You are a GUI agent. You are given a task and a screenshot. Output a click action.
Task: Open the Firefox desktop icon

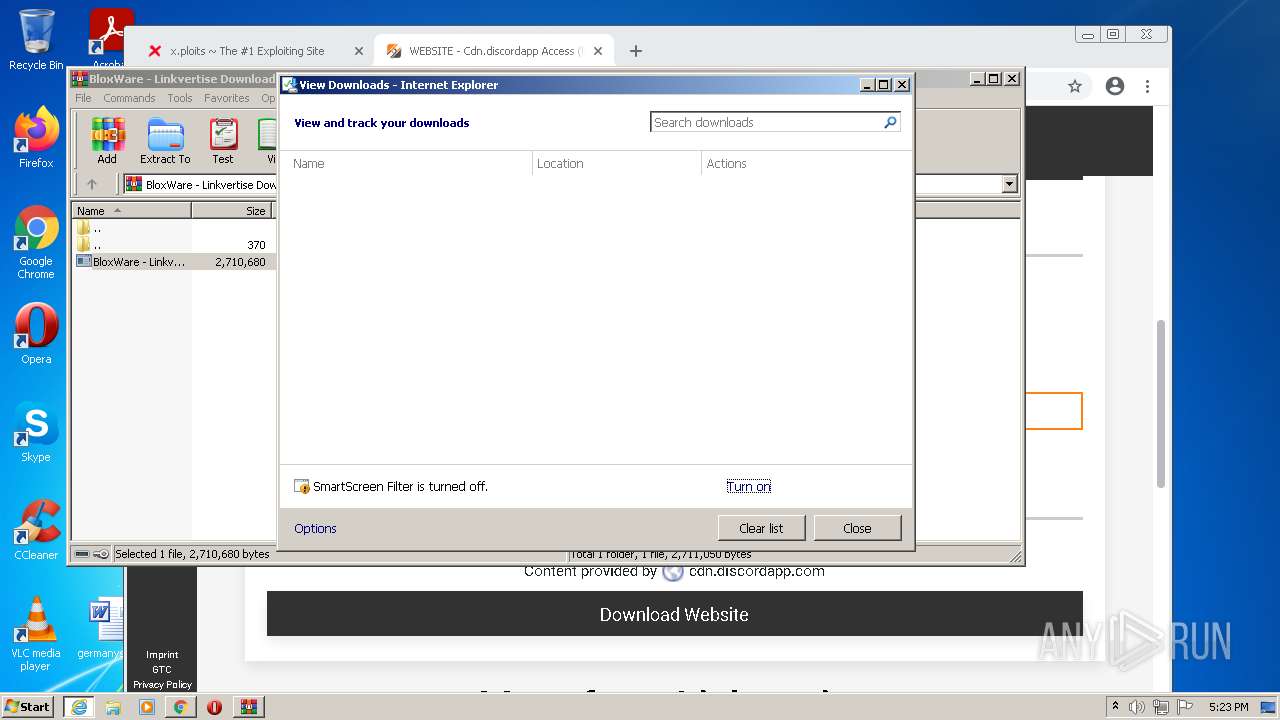pos(36,138)
